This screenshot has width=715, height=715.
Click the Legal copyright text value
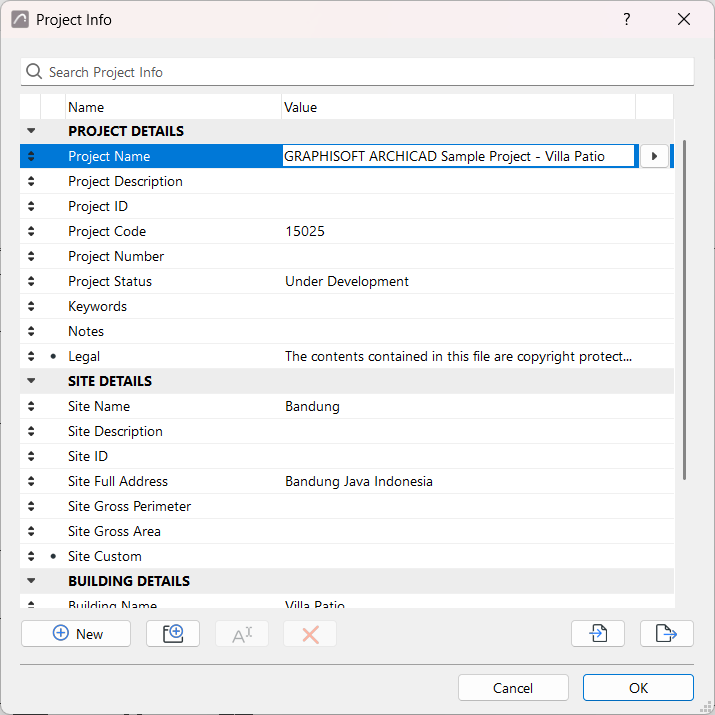coord(458,356)
